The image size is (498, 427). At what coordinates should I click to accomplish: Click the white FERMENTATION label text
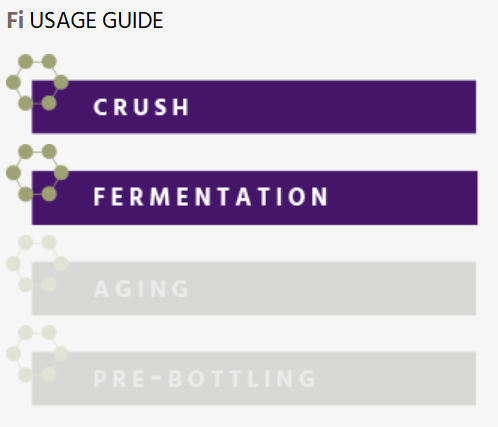(211, 197)
